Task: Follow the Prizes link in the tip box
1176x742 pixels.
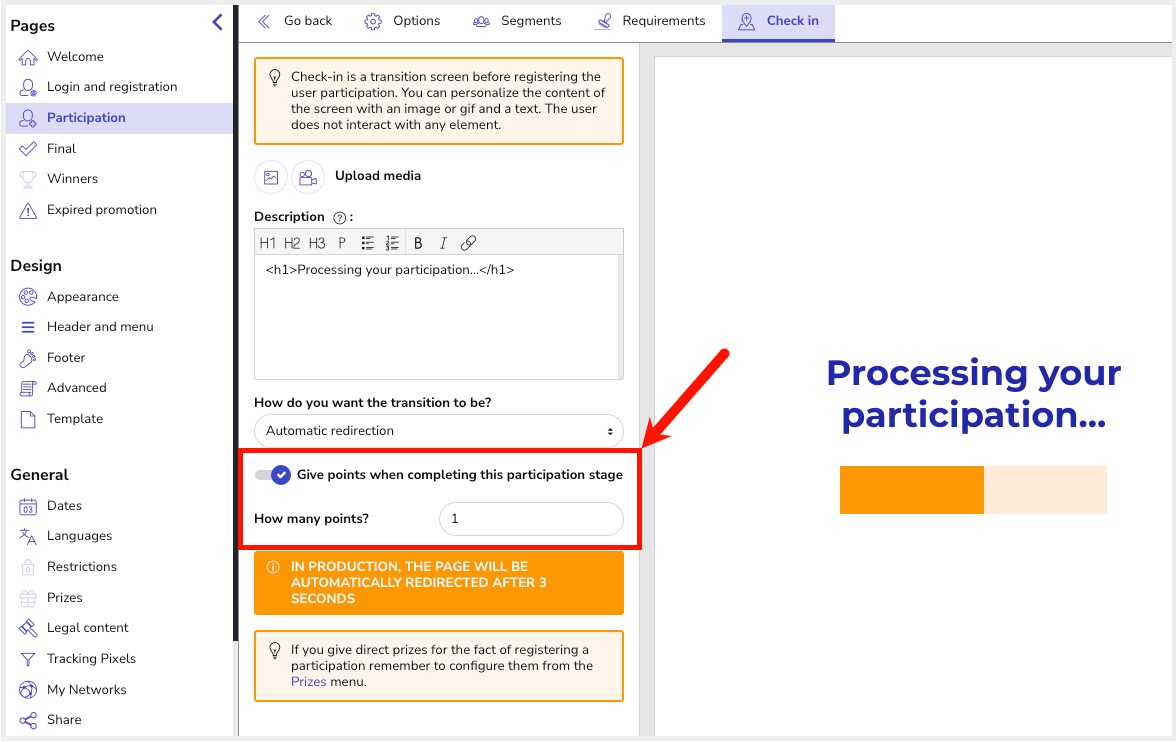Action: tap(308, 682)
